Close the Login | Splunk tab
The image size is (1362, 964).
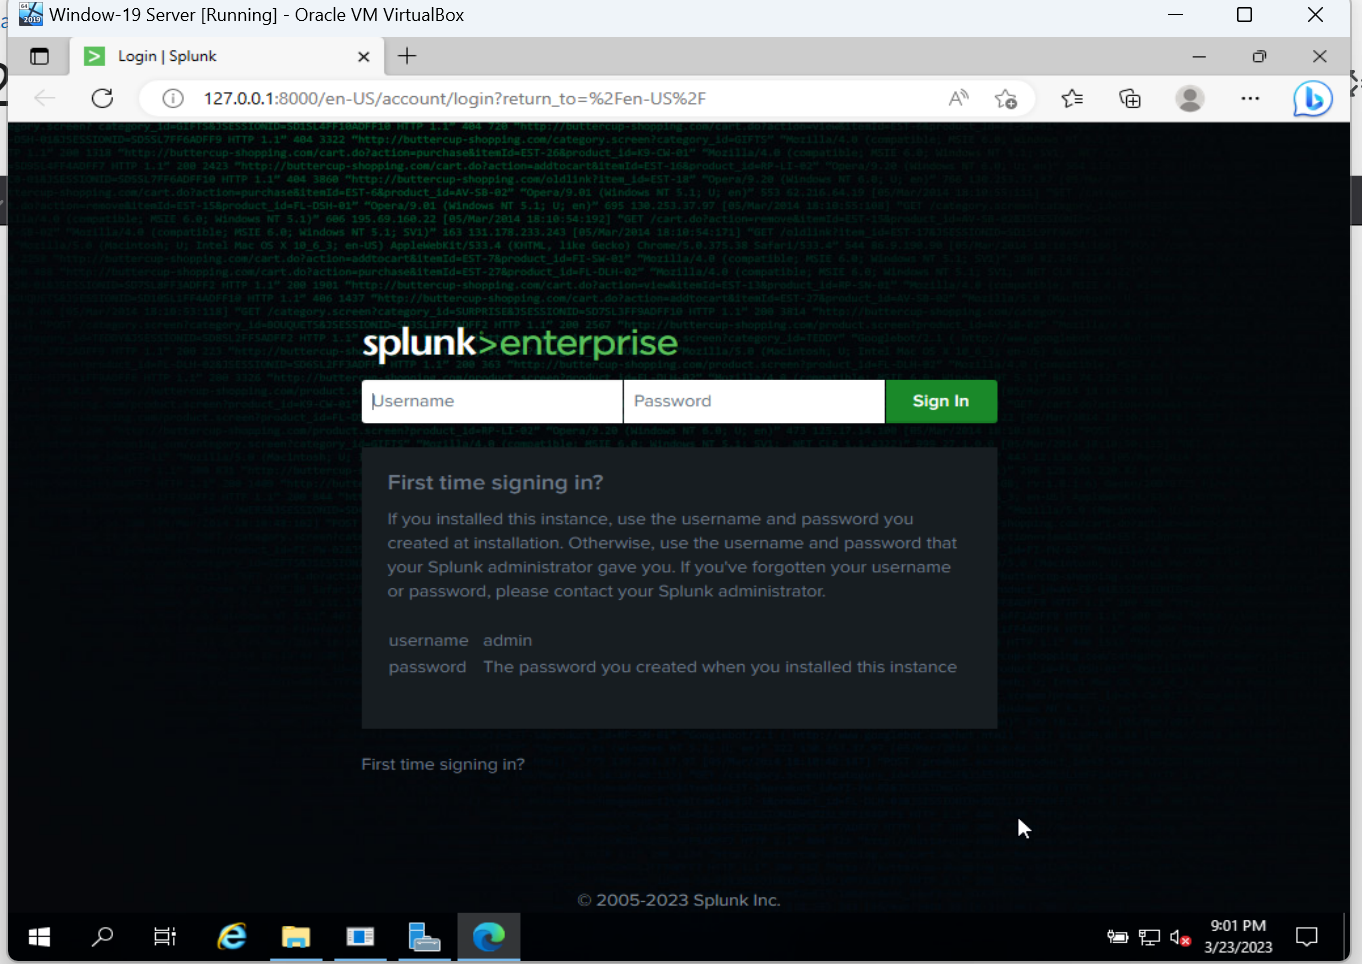pos(364,57)
